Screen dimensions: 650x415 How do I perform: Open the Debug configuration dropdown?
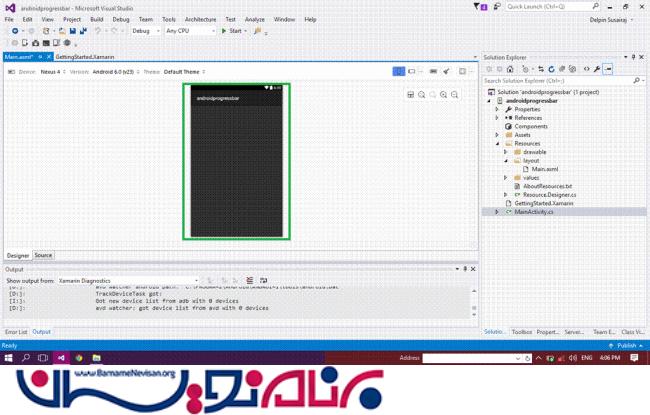point(146,31)
